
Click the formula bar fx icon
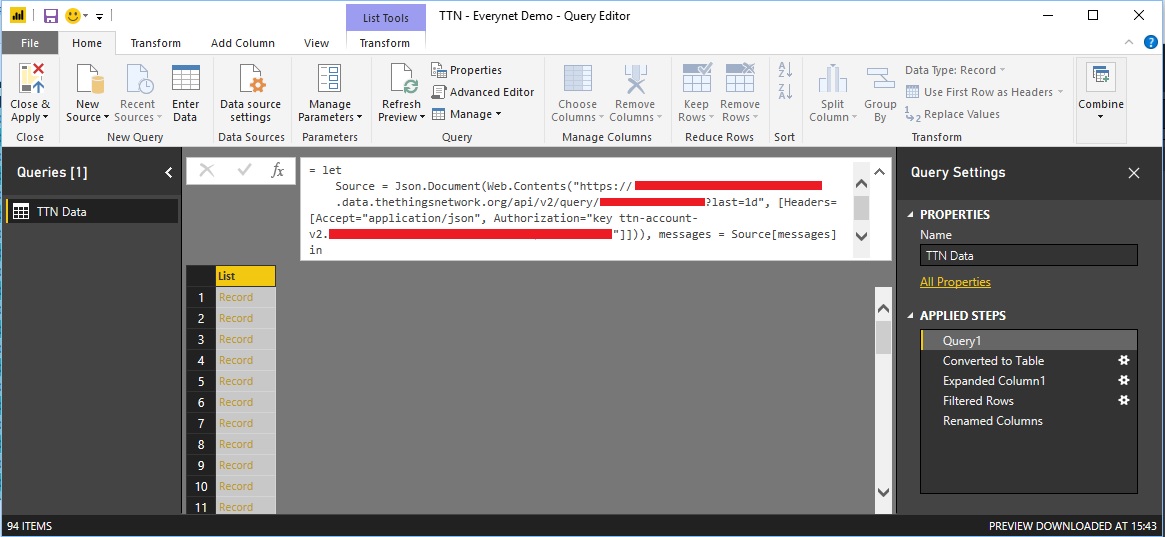point(277,171)
